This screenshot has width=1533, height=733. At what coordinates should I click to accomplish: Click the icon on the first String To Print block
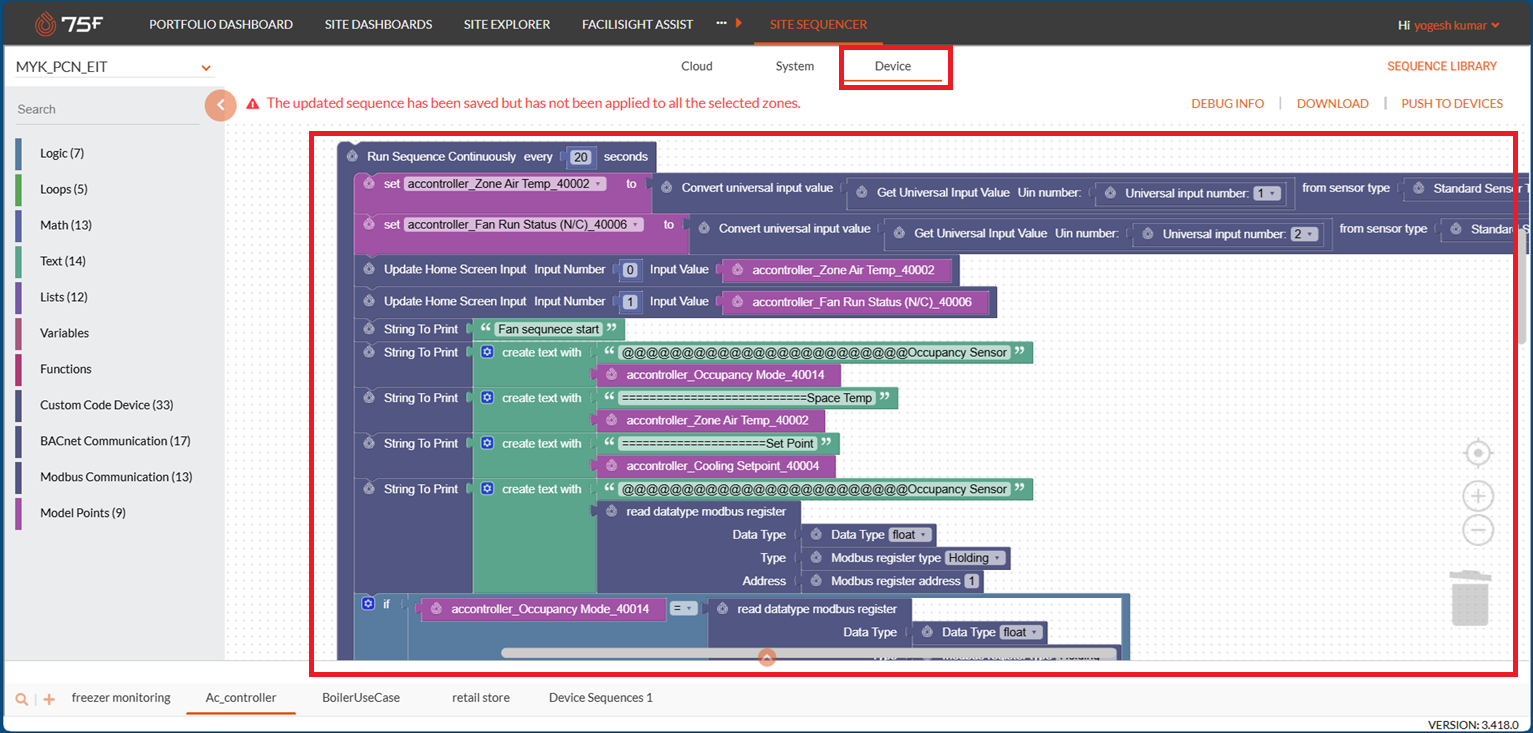[x=369, y=329]
